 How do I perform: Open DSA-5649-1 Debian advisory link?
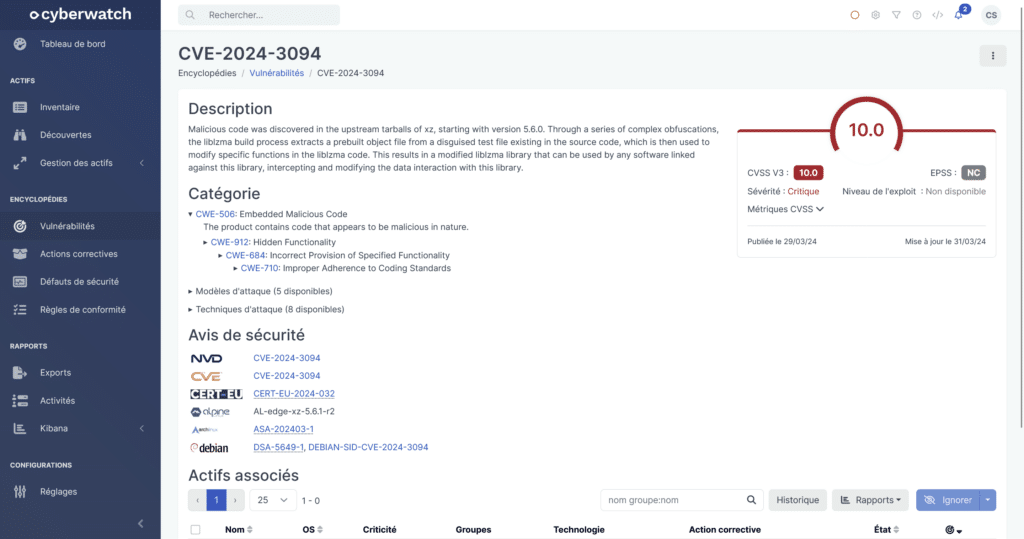click(278, 448)
